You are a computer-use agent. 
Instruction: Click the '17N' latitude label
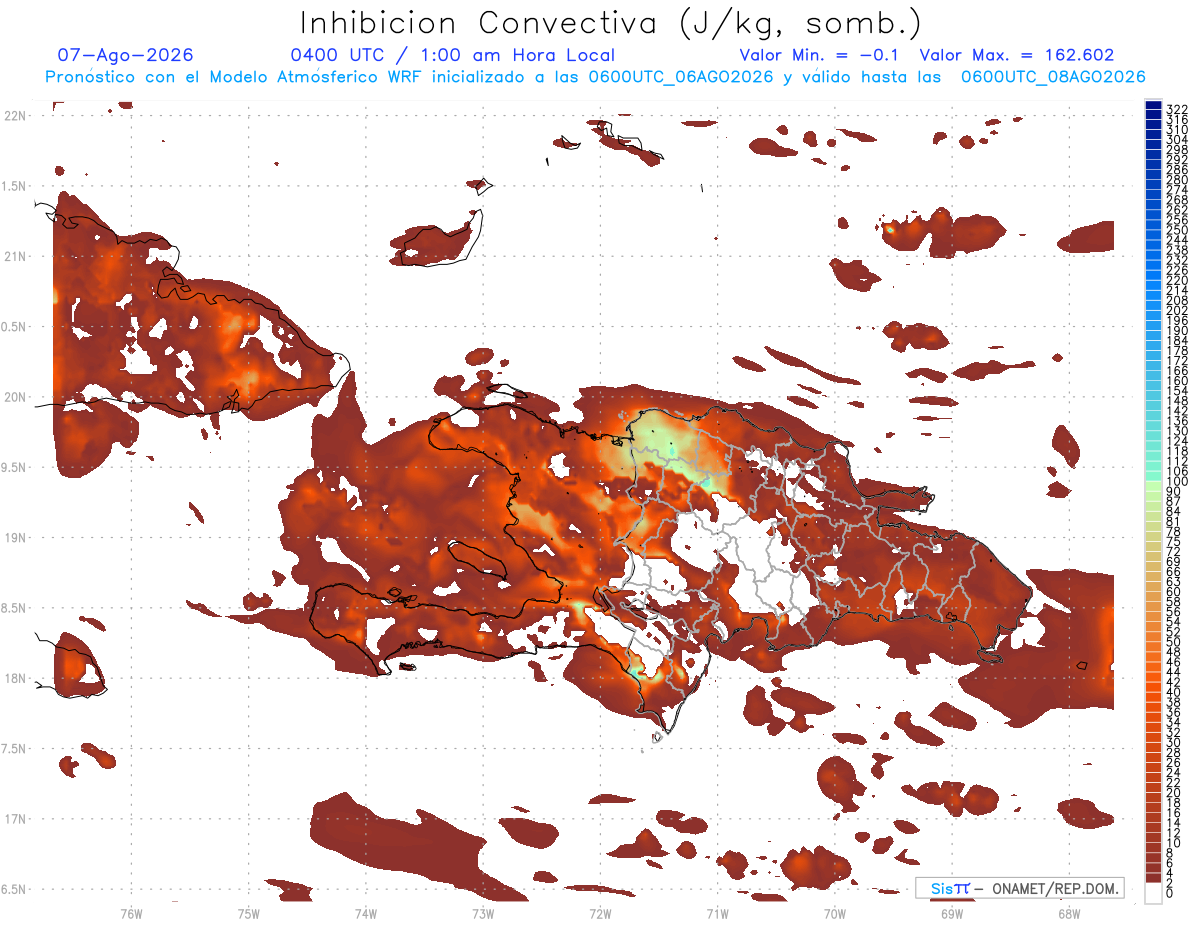14,819
